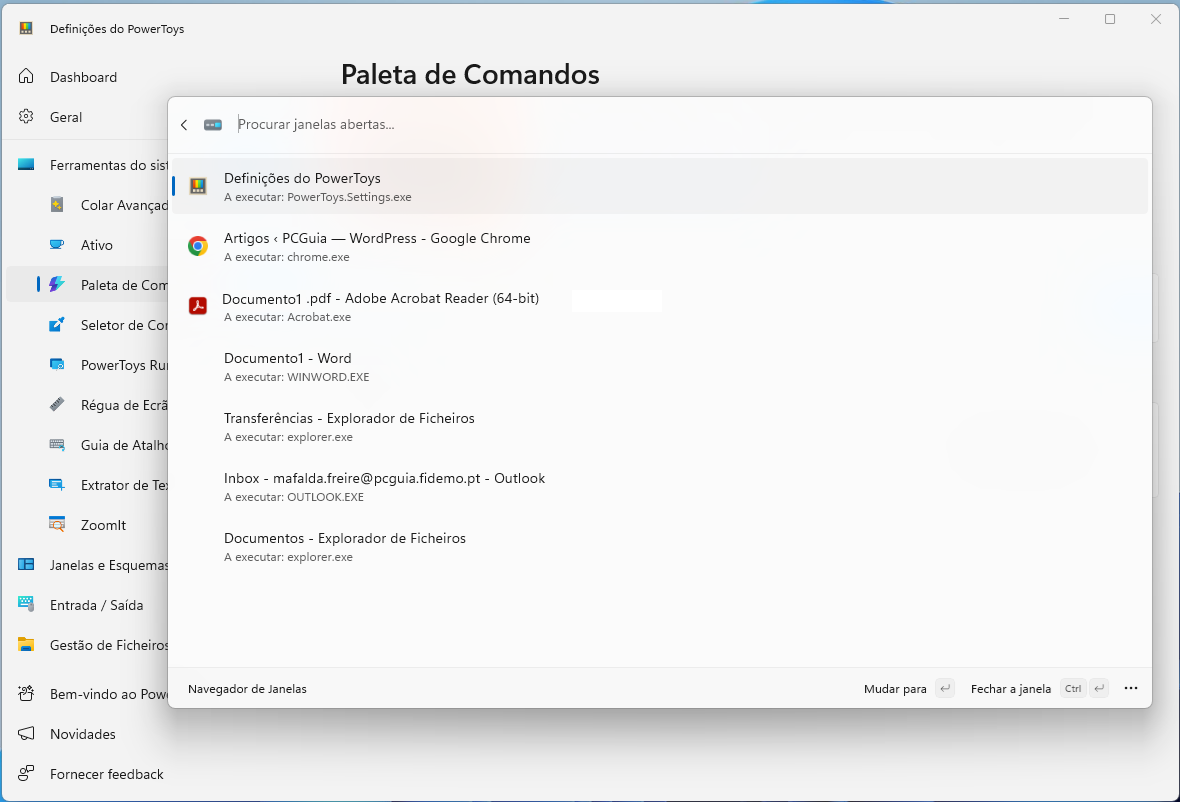Click the 'Fechar a janela' button
This screenshot has height=802, width=1180.
point(1039,688)
